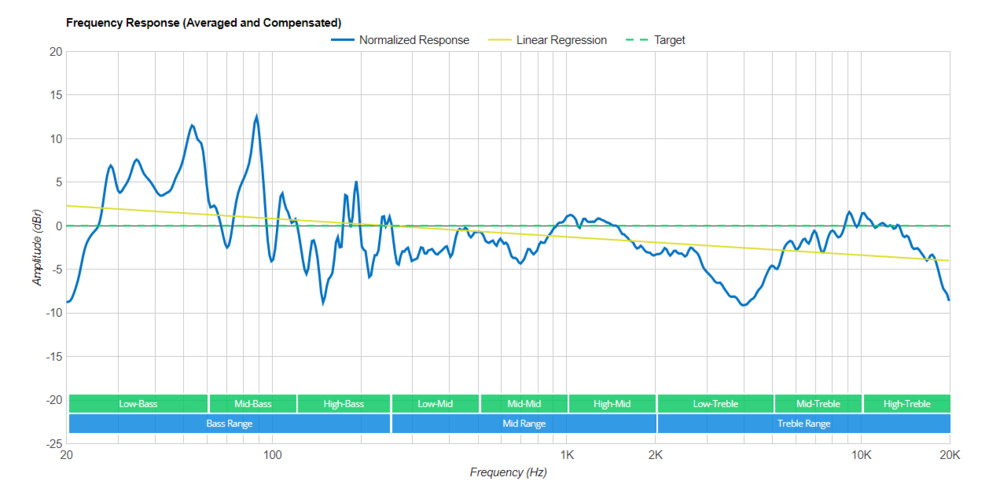Viewport: 1000px width, 492px height.
Task: Hide the Target series via legend label
Action: [x=669, y=40]
